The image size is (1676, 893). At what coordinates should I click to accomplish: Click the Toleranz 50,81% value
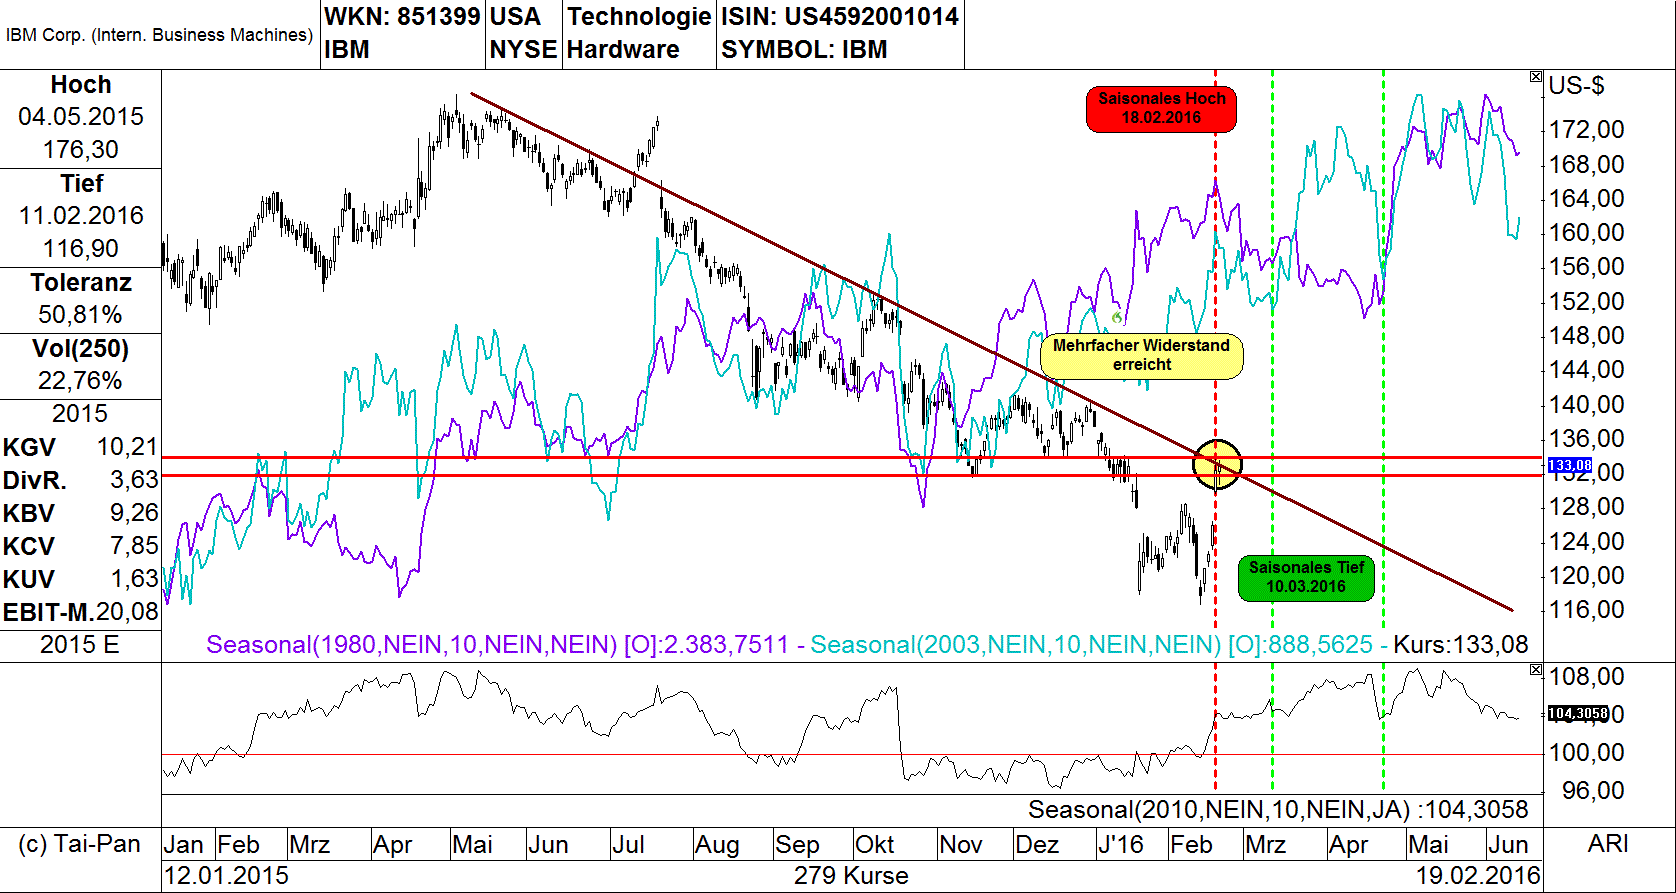click(81, 315)
